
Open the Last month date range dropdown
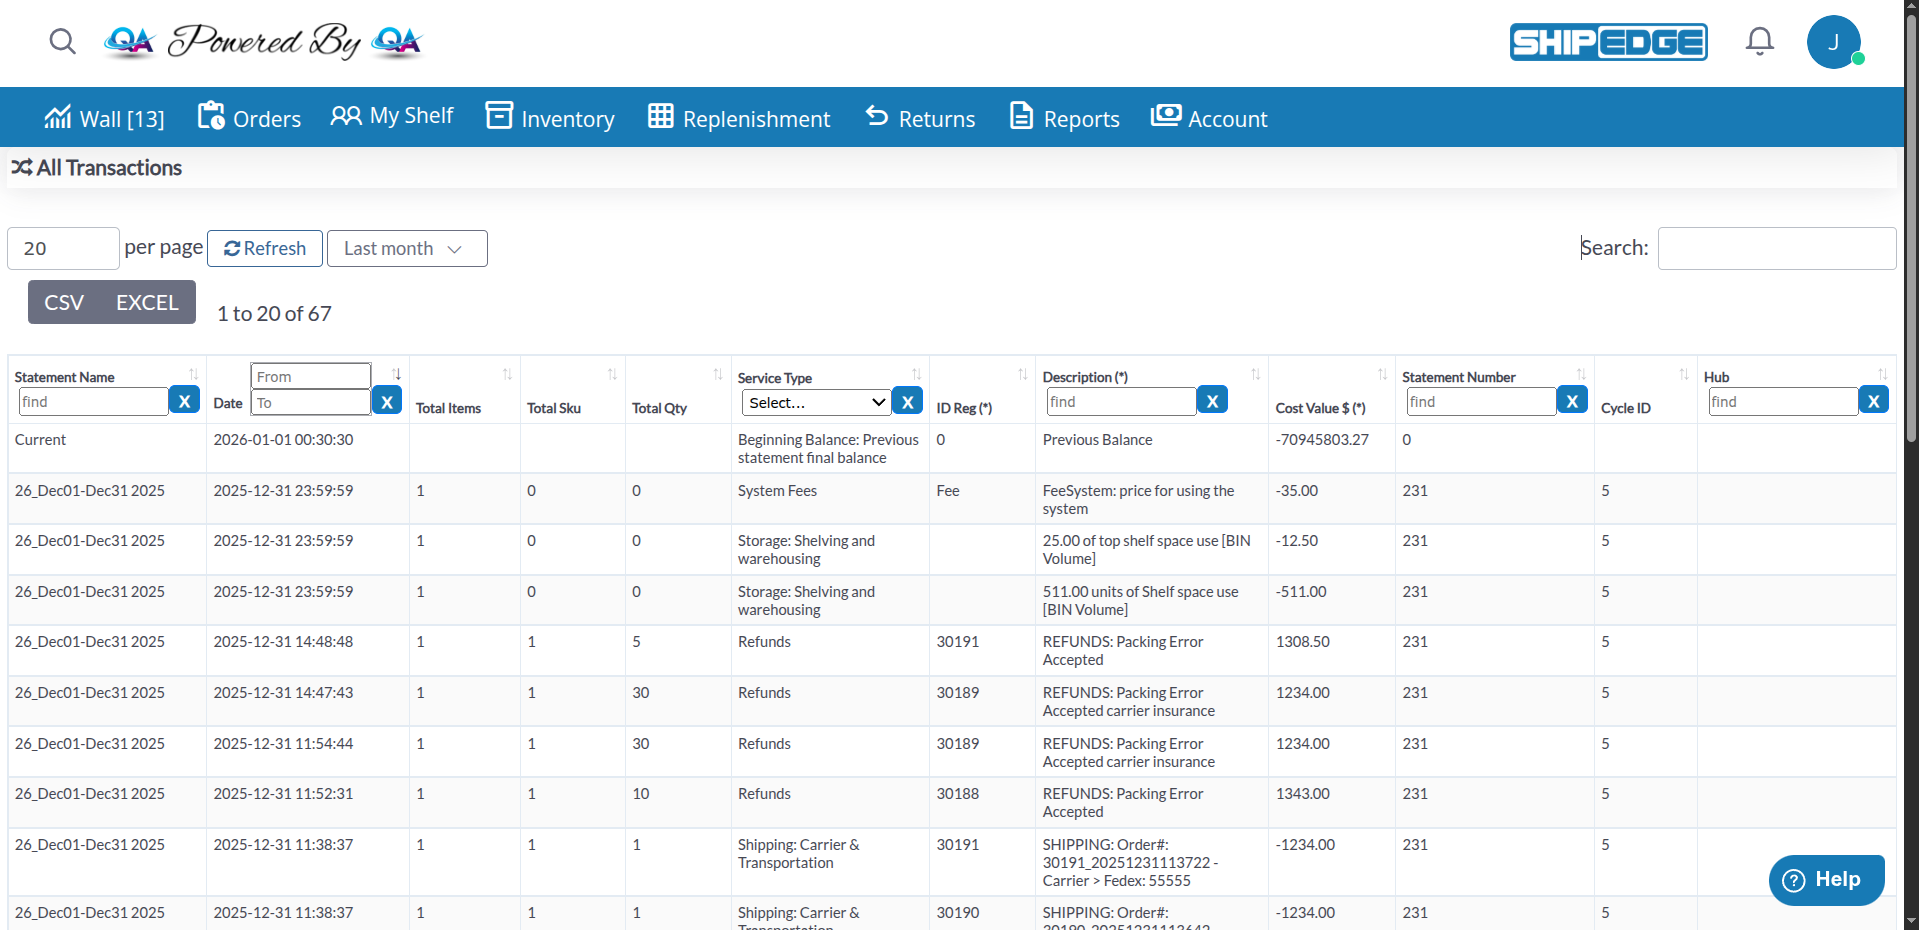pos(406,248)
